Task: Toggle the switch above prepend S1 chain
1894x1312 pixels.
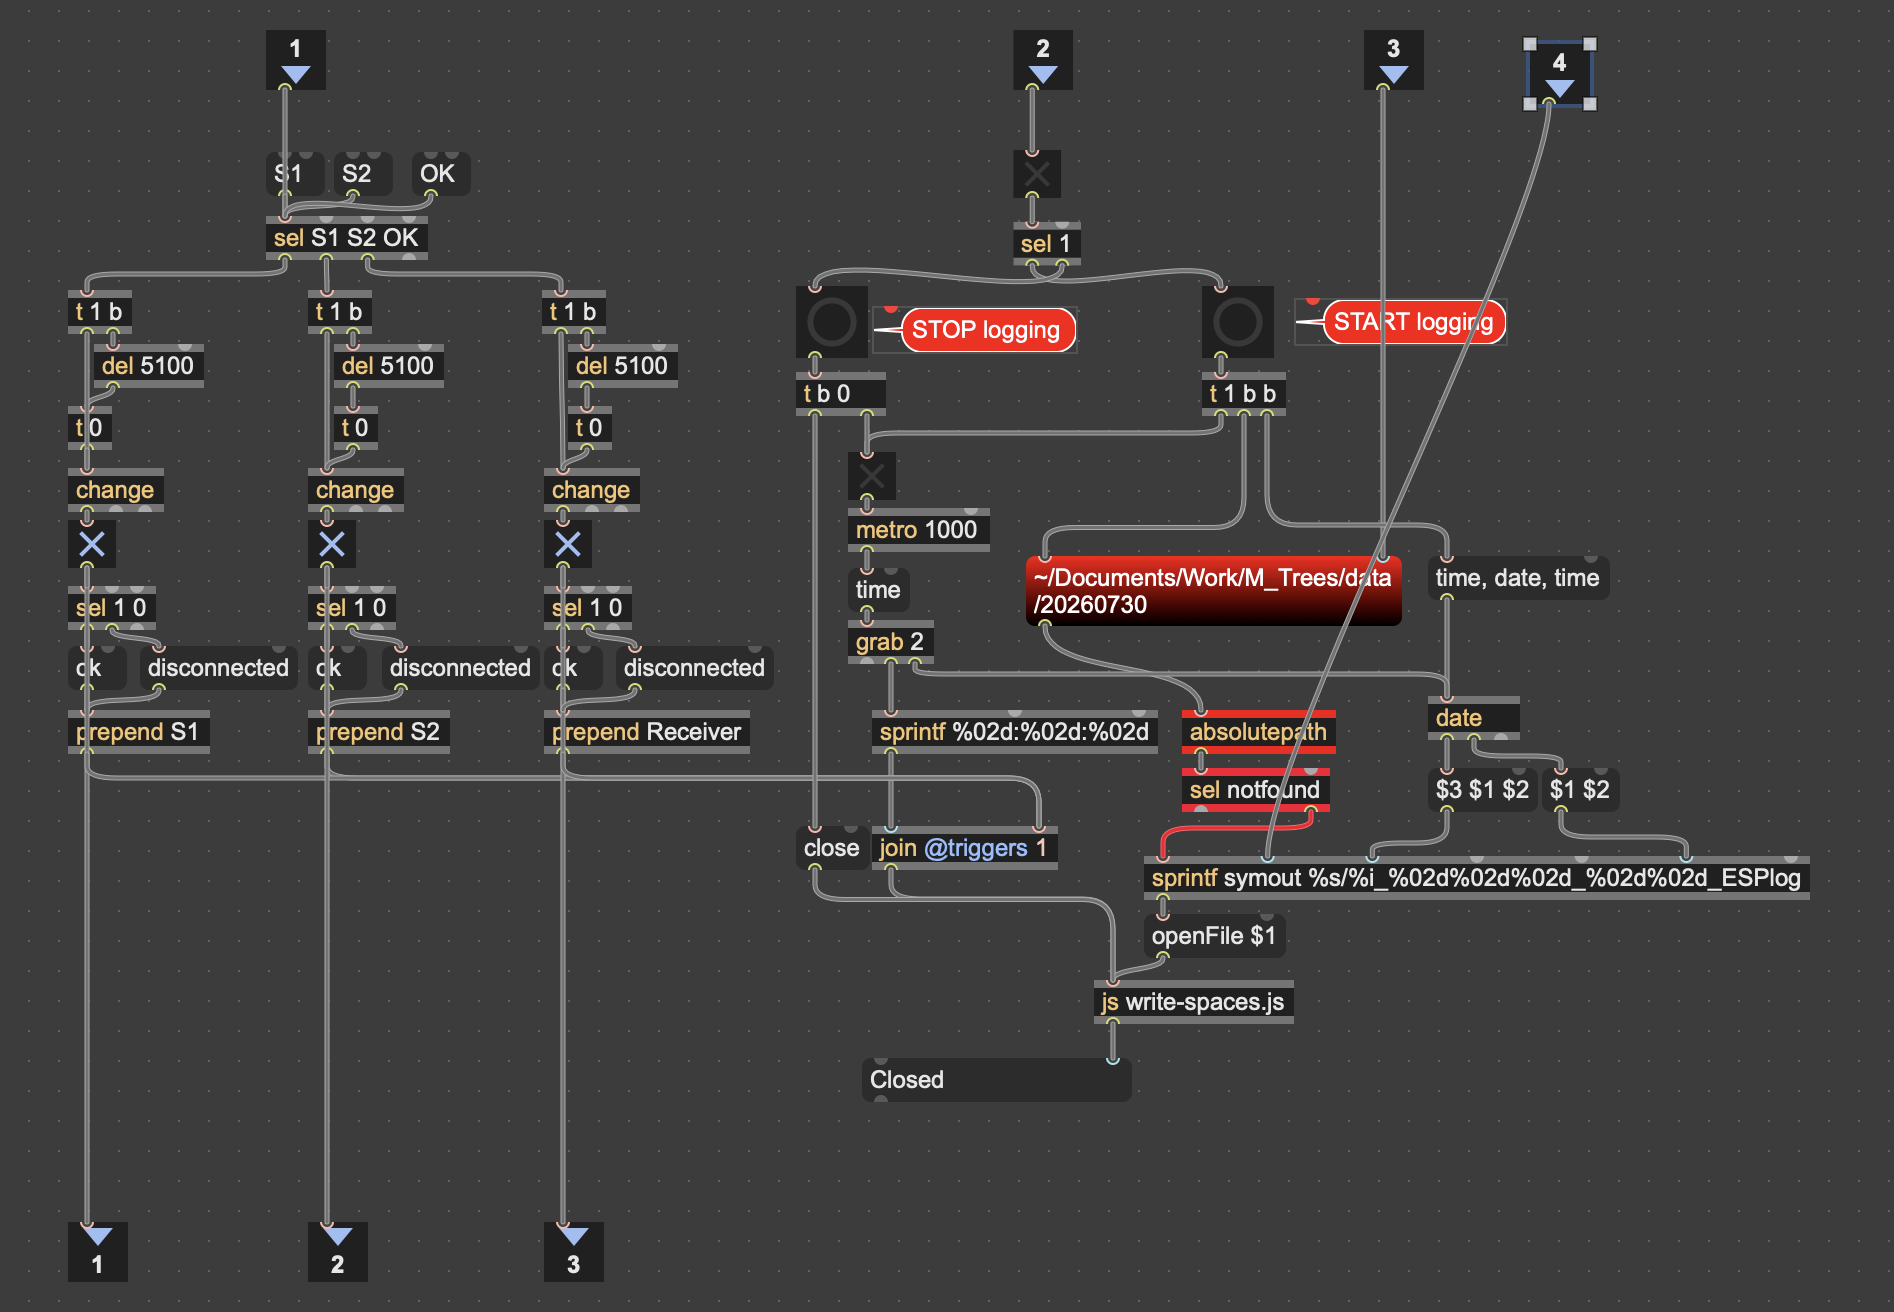Action: 92,544
